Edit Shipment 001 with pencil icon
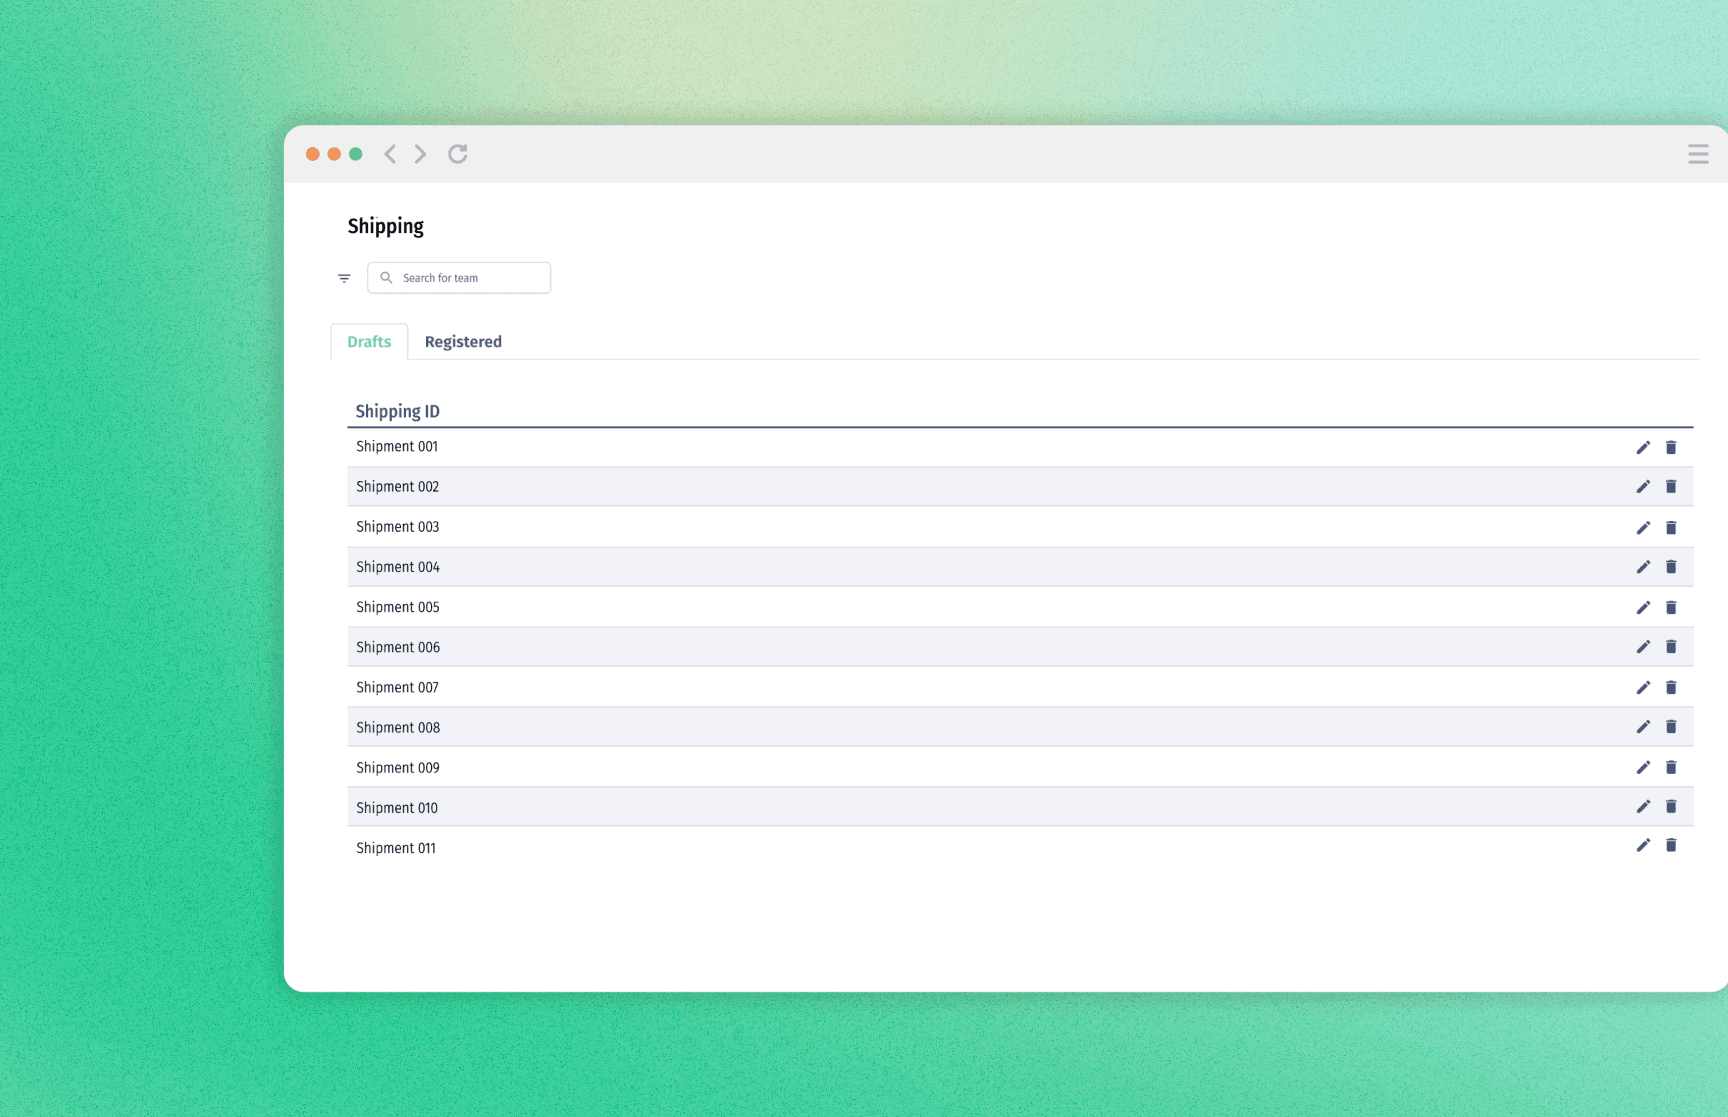Image resolution: width=1728 pixels, height=1117 pixels. pos(1643,447)
